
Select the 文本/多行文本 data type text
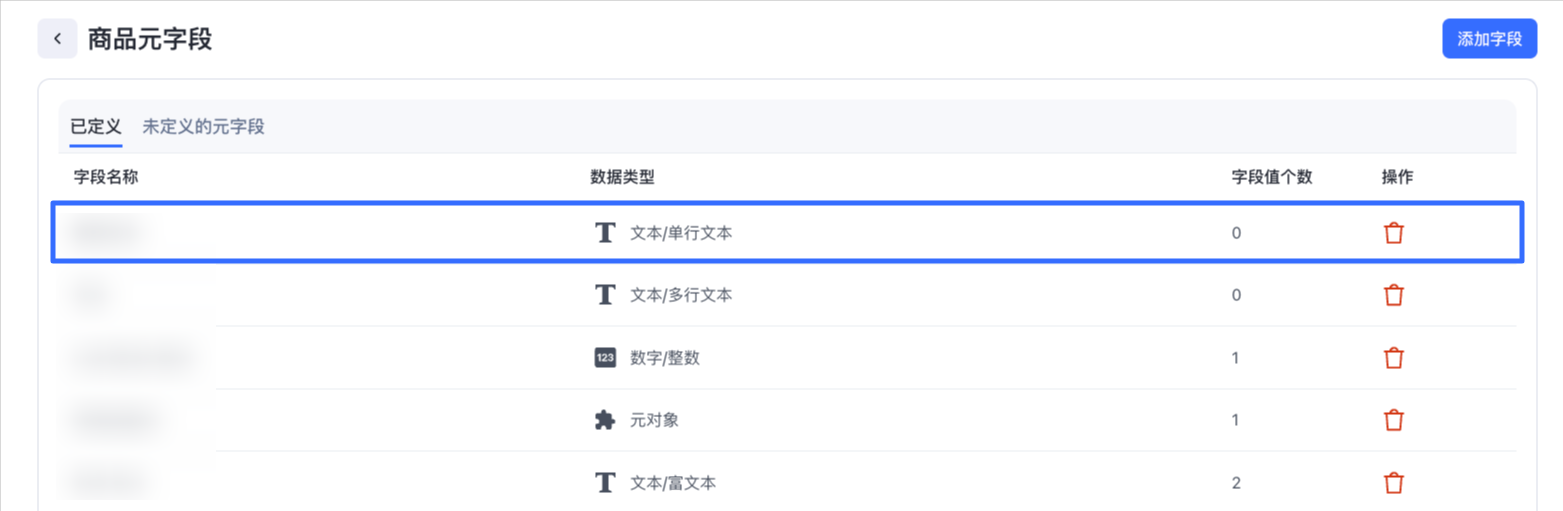click(x=681, y=295)
